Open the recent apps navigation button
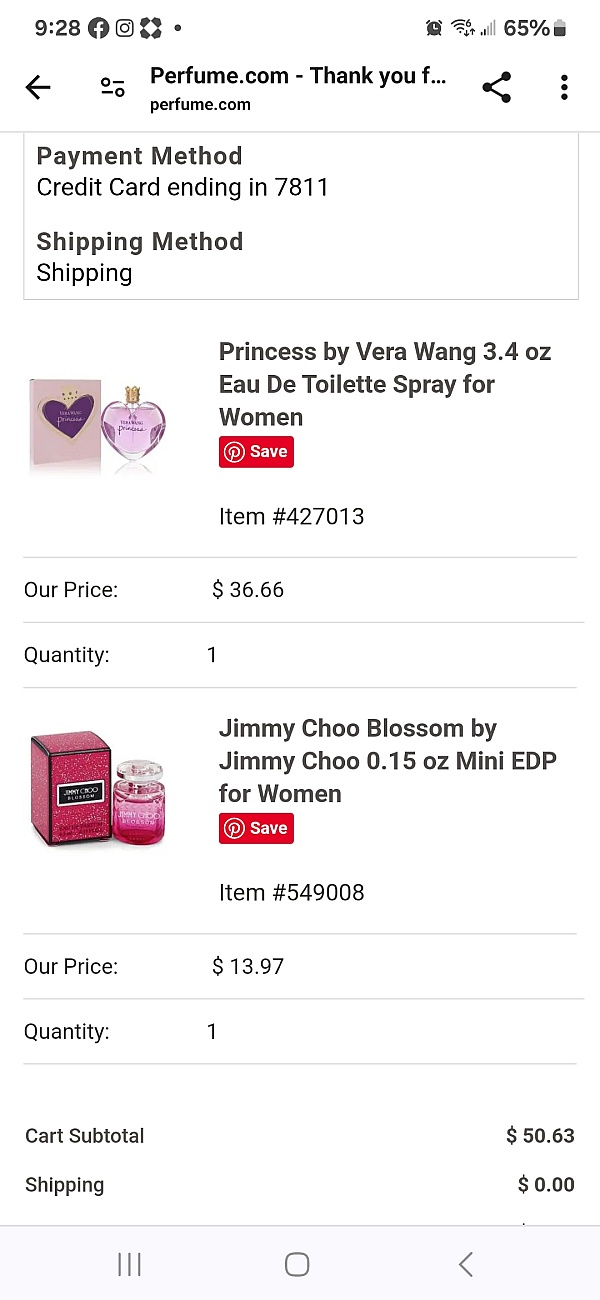The width and height of the screenshot is (600, 1300). [x=129, y=1263]
